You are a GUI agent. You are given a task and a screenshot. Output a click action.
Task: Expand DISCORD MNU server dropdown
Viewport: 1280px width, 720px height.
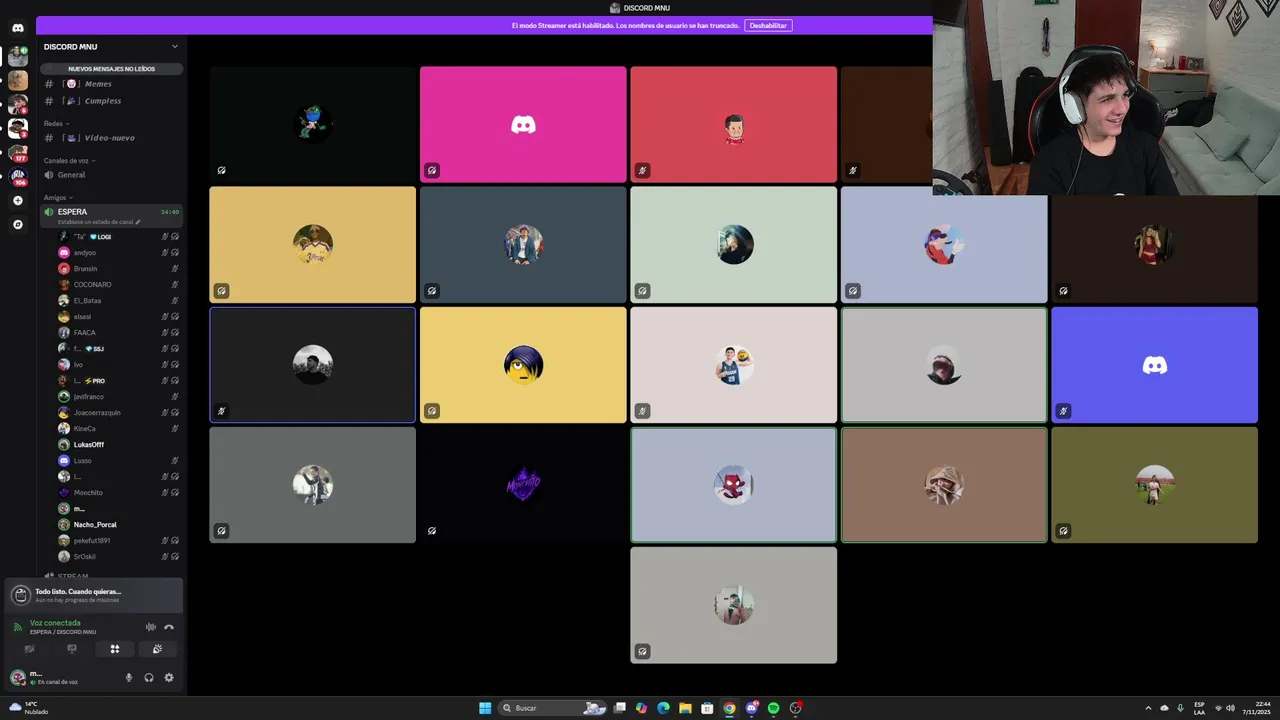[175, 47]
